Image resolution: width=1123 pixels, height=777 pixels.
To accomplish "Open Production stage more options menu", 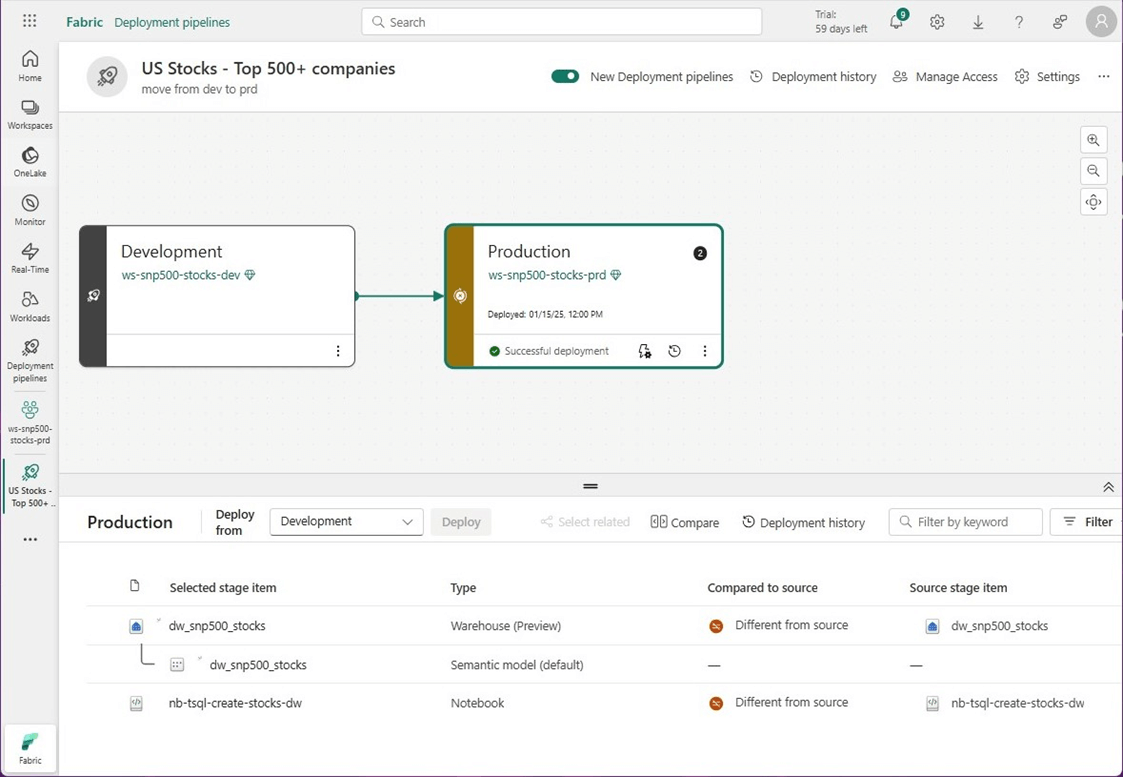I will [x=705, y=351].
